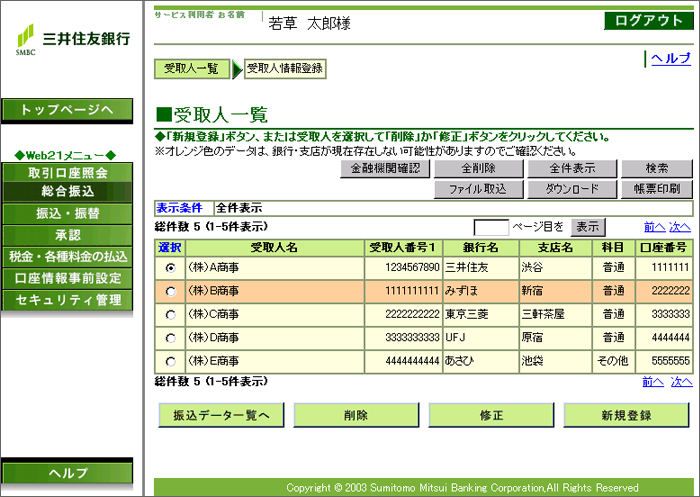Click the lower 前へ link below table

coord(653,382)
